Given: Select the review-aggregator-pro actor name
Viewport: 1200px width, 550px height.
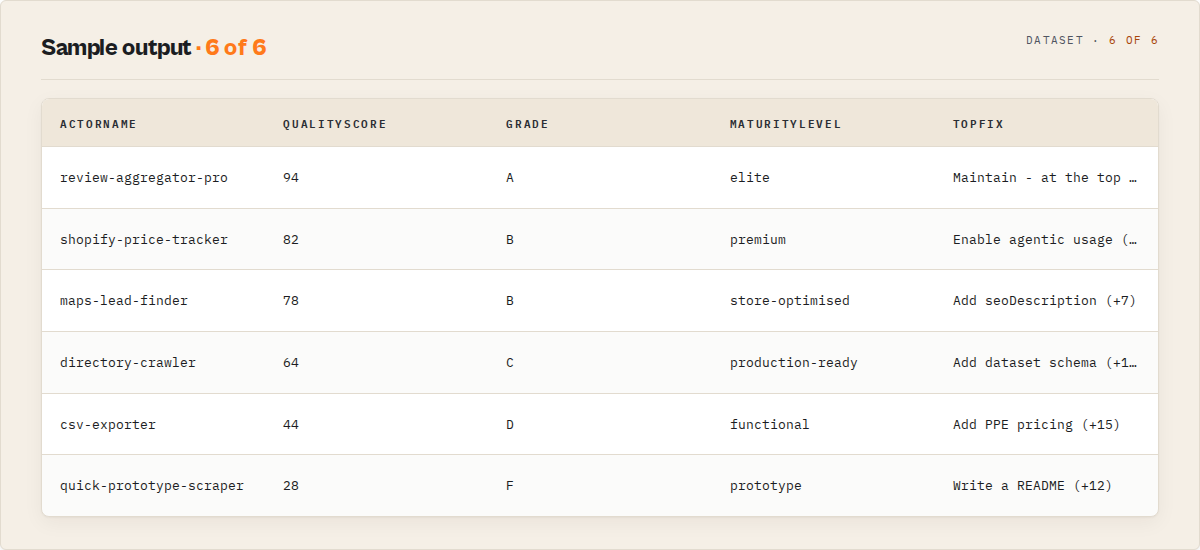Looking at the screenshot, I should (x=144, y=178).
